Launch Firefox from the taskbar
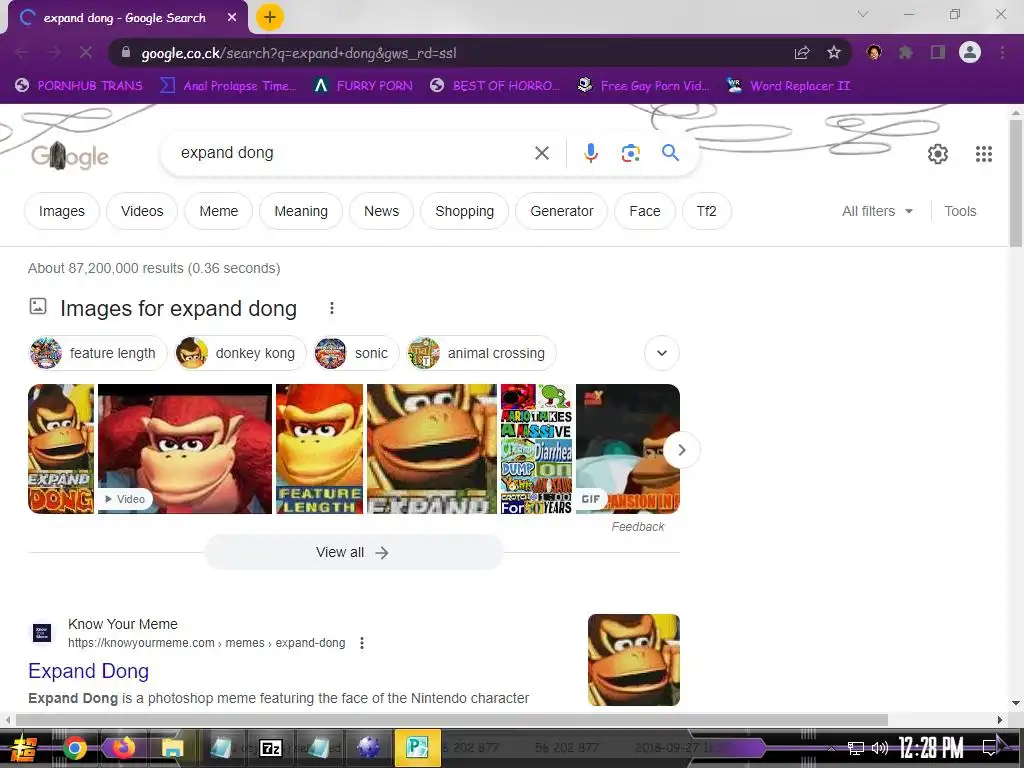This screenshot has width=1024, height=768. click(123, 747)
